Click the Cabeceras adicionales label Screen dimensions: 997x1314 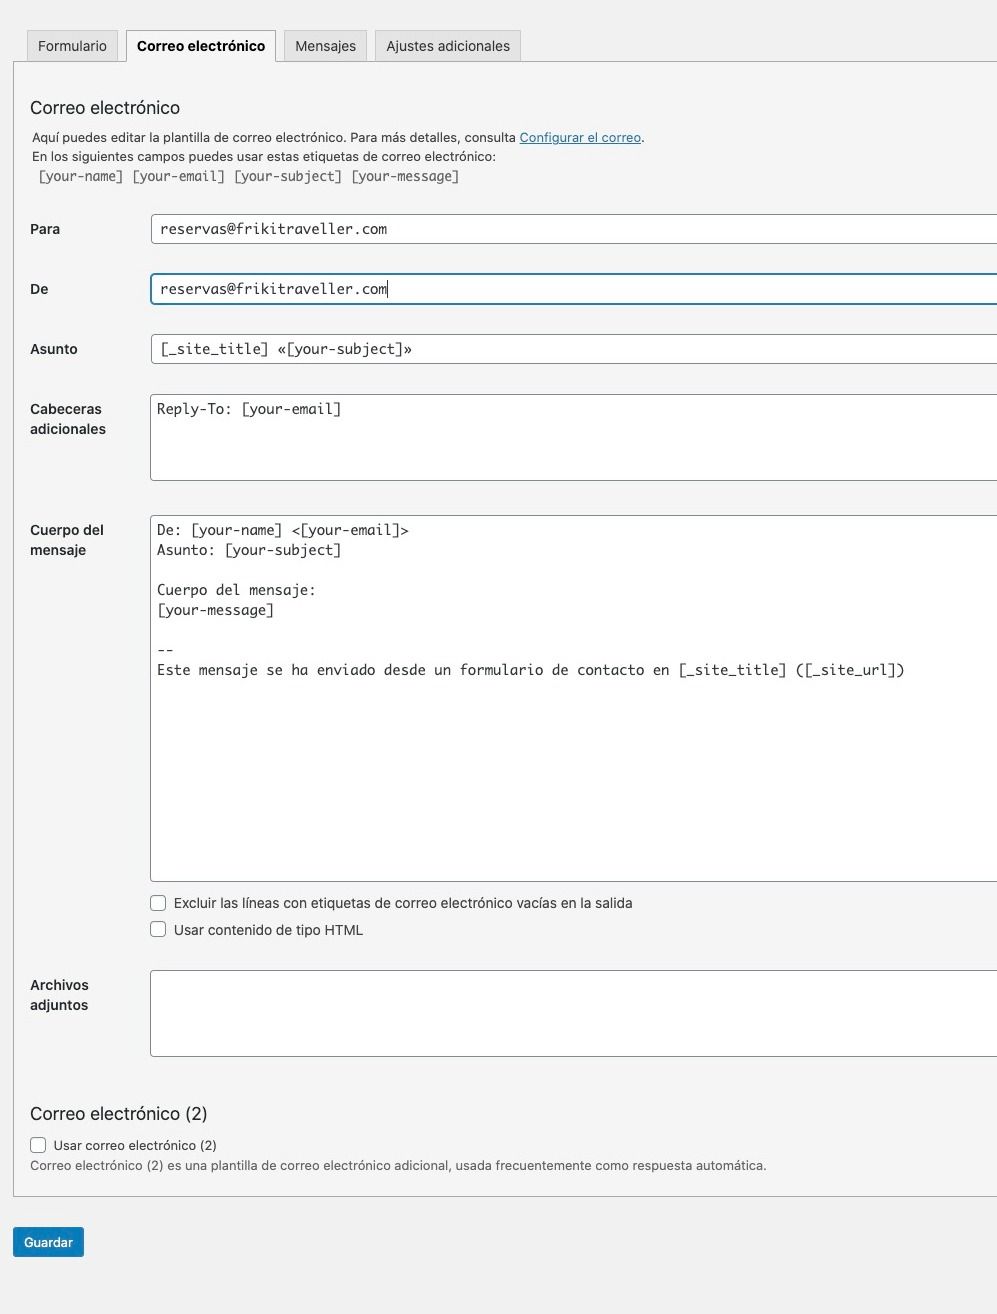tap(68, 419)
